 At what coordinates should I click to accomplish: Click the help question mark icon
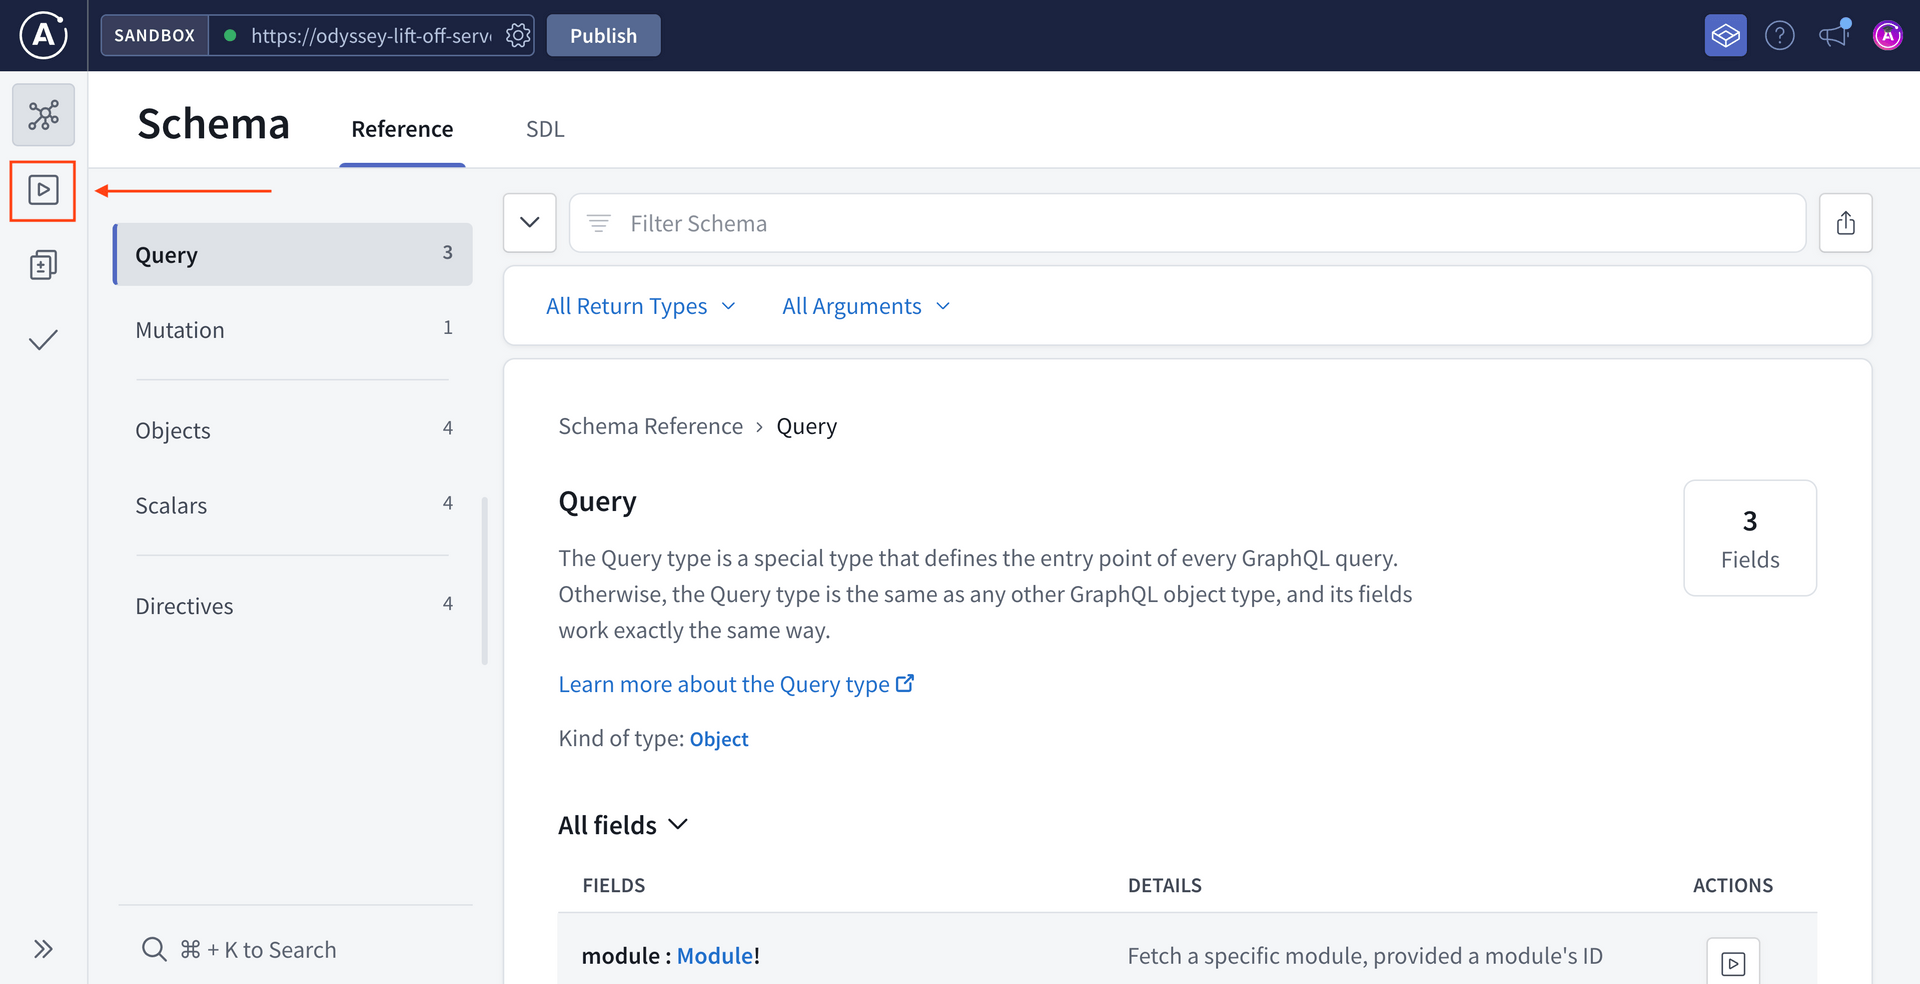1780,35
